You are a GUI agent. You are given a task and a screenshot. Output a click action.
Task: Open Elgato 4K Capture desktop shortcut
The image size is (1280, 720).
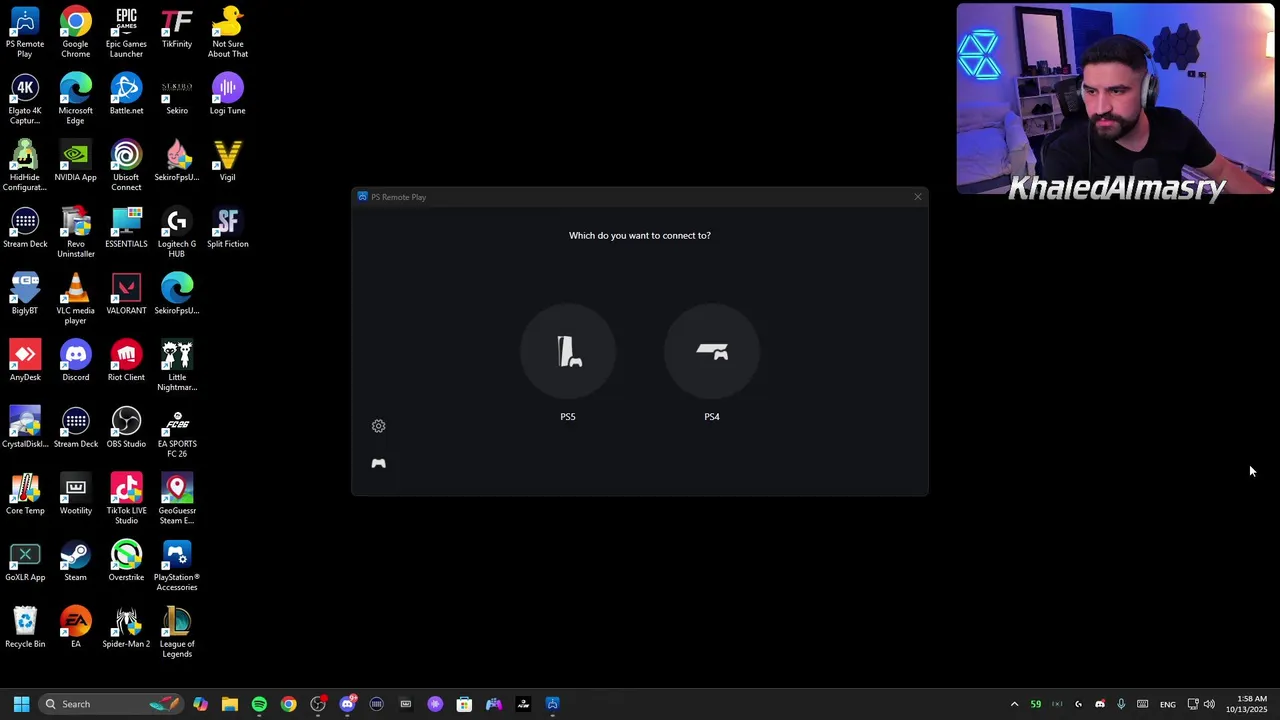pyautogui.click(x=25, y=99)
